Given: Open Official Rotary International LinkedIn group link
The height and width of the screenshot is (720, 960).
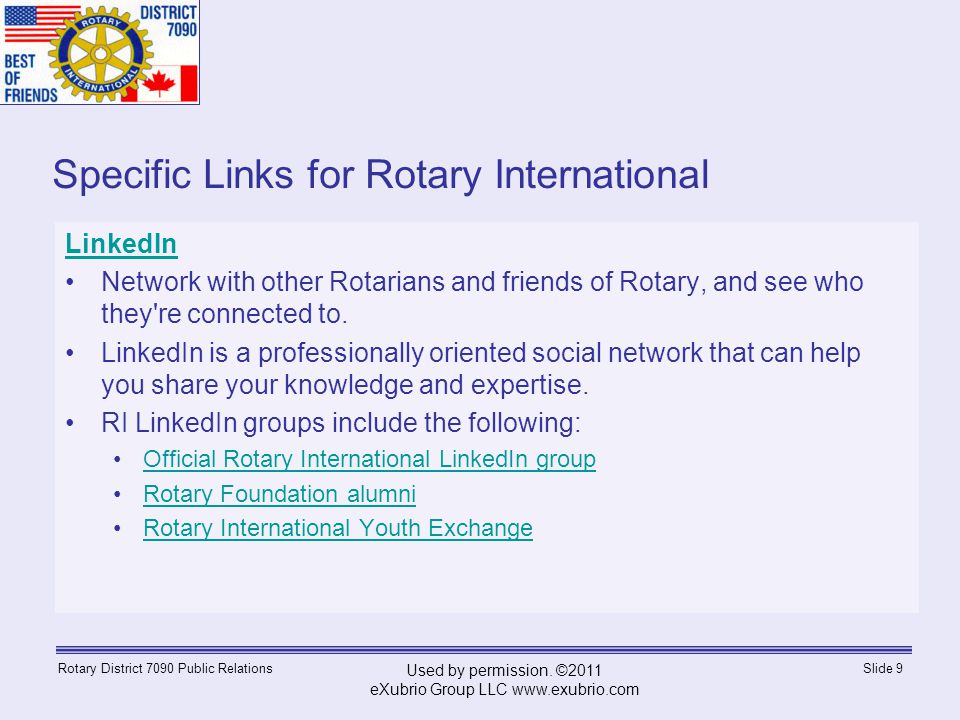Looking at the screenshot, I should 369,459.
